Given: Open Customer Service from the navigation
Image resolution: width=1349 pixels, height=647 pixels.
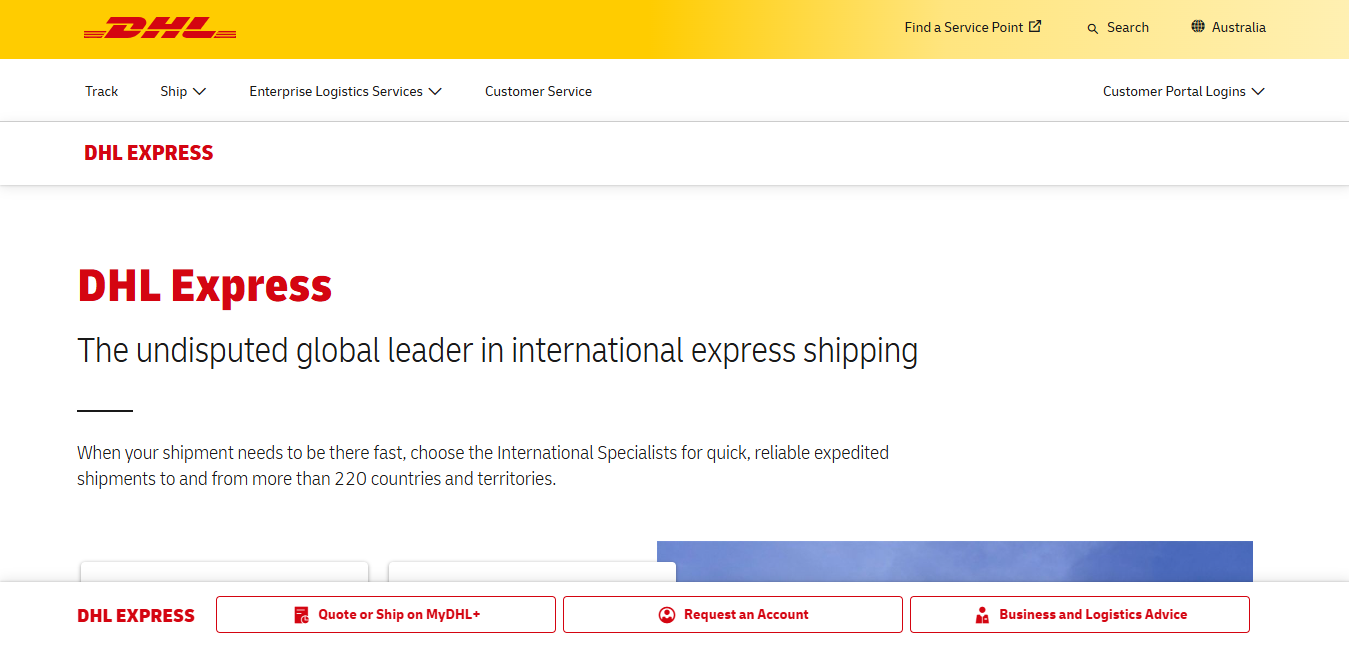Looking at the screenshot, I should point(538,91).
